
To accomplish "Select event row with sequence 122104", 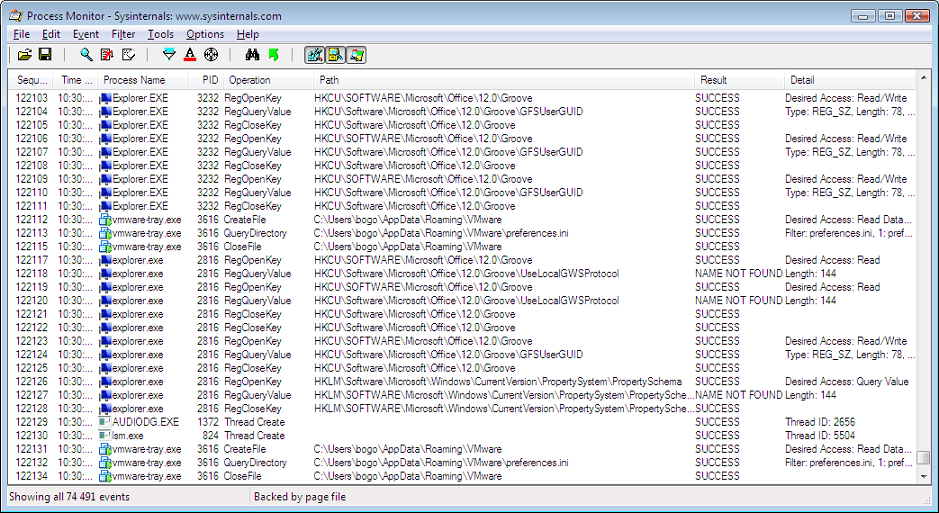I will point(462,111).
